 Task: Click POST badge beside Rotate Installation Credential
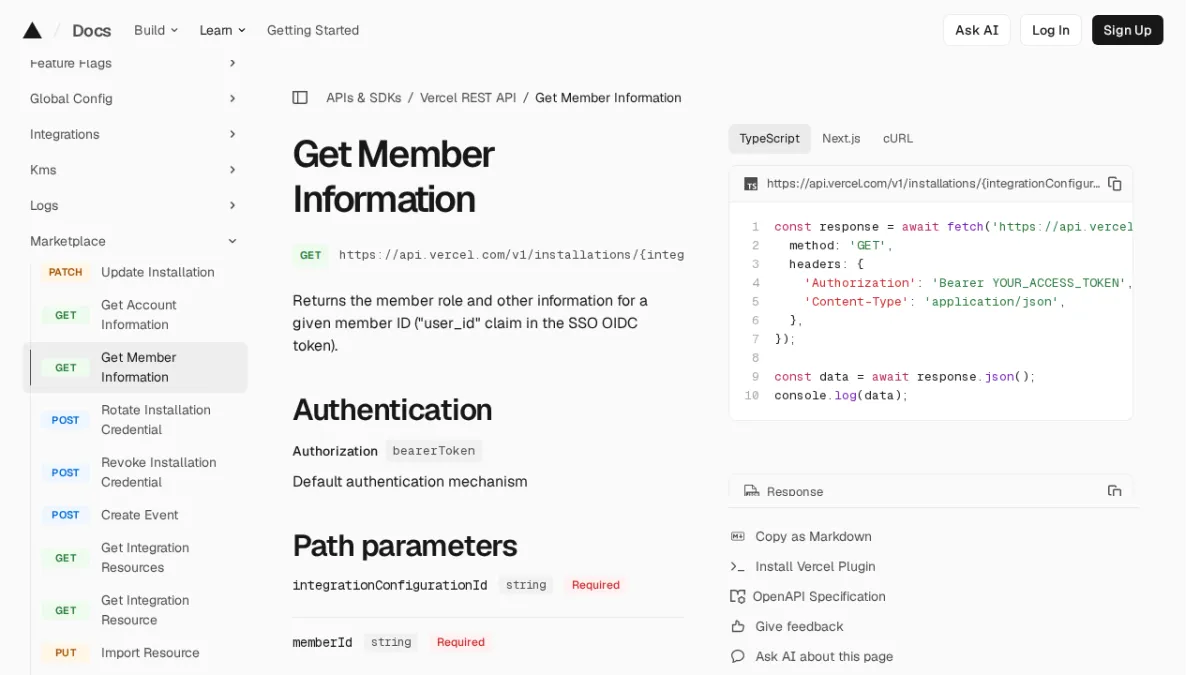click(x=66, y=420)
